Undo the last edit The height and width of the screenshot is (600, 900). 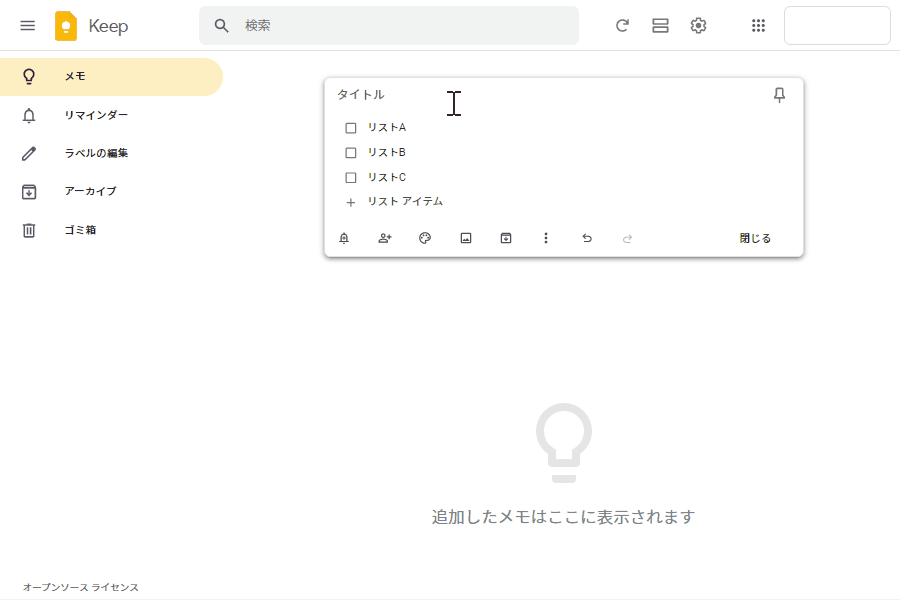click(x=587, y=238)
